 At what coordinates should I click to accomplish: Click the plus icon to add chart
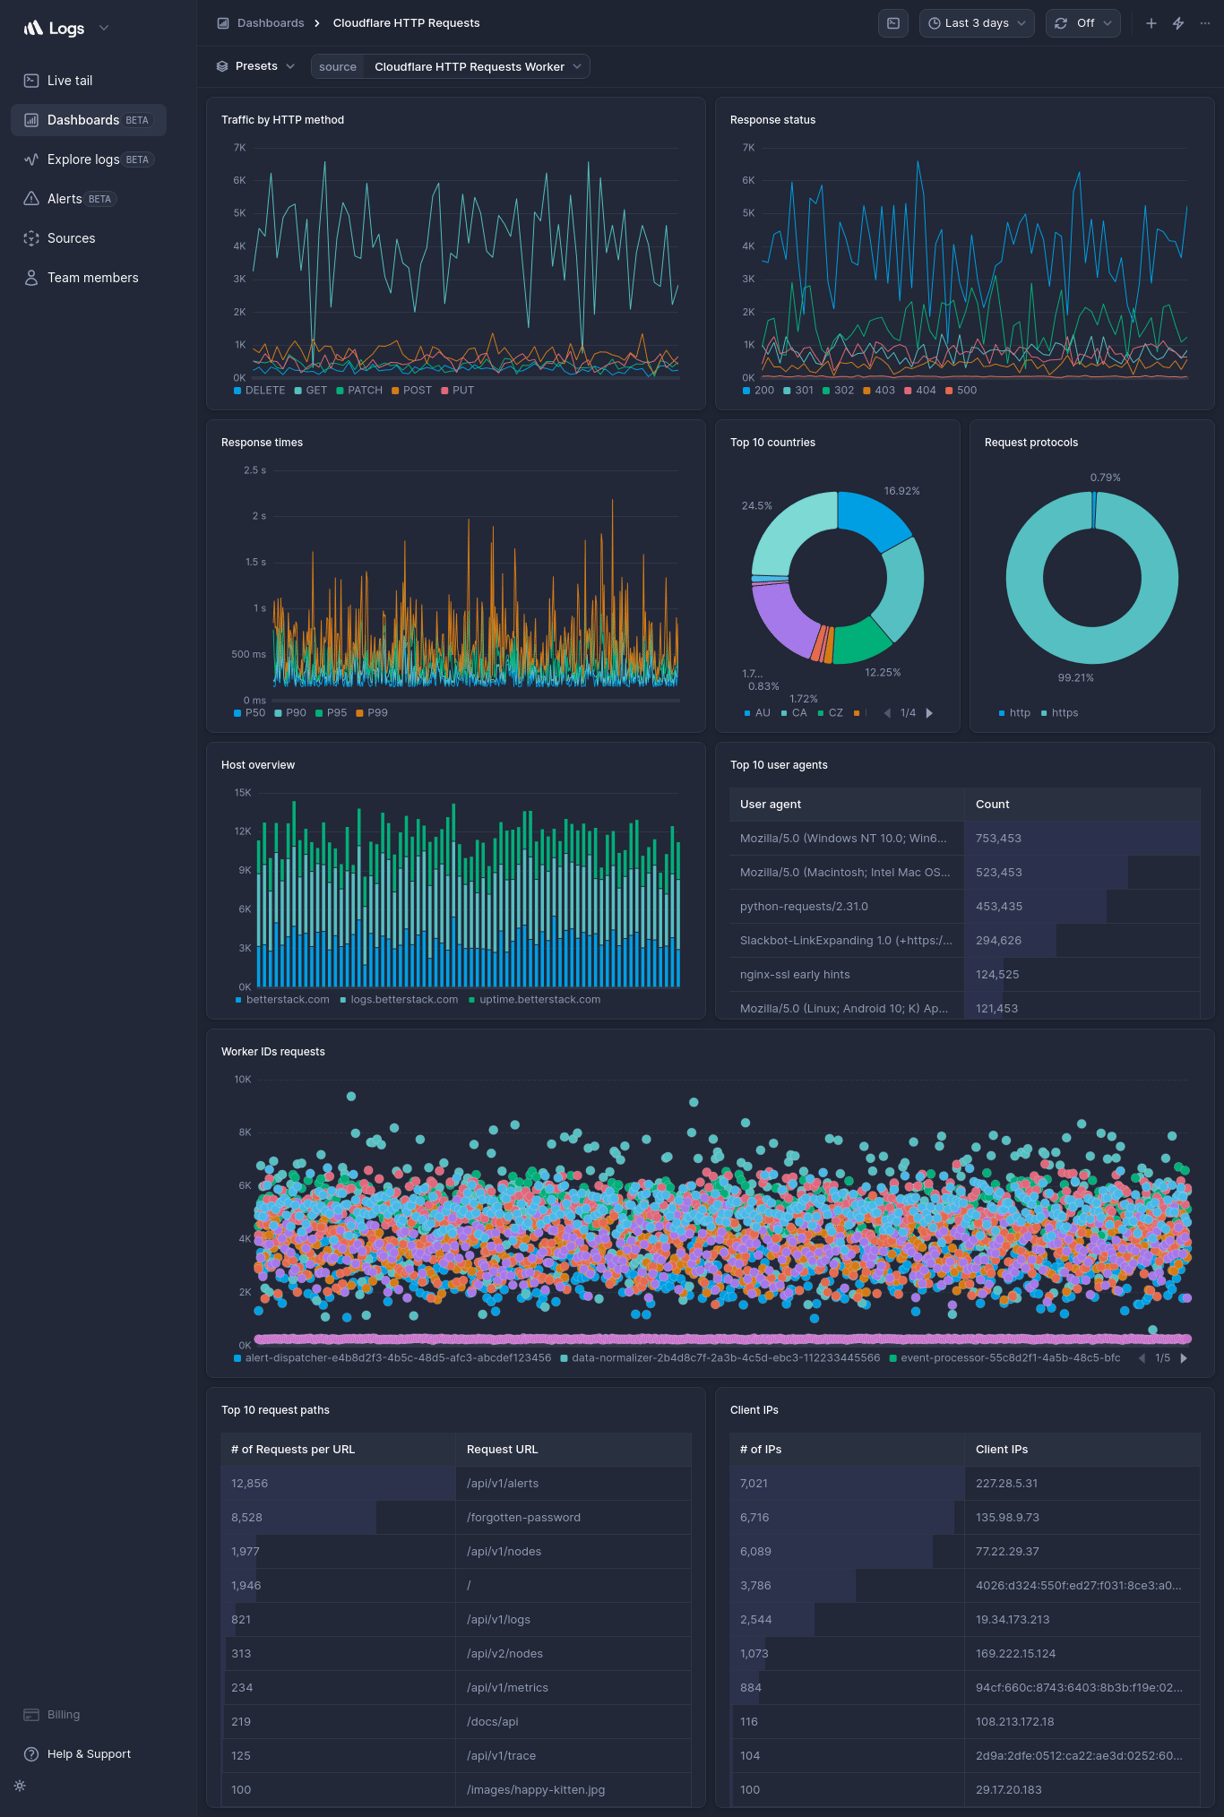click(x=1151, y=23)
